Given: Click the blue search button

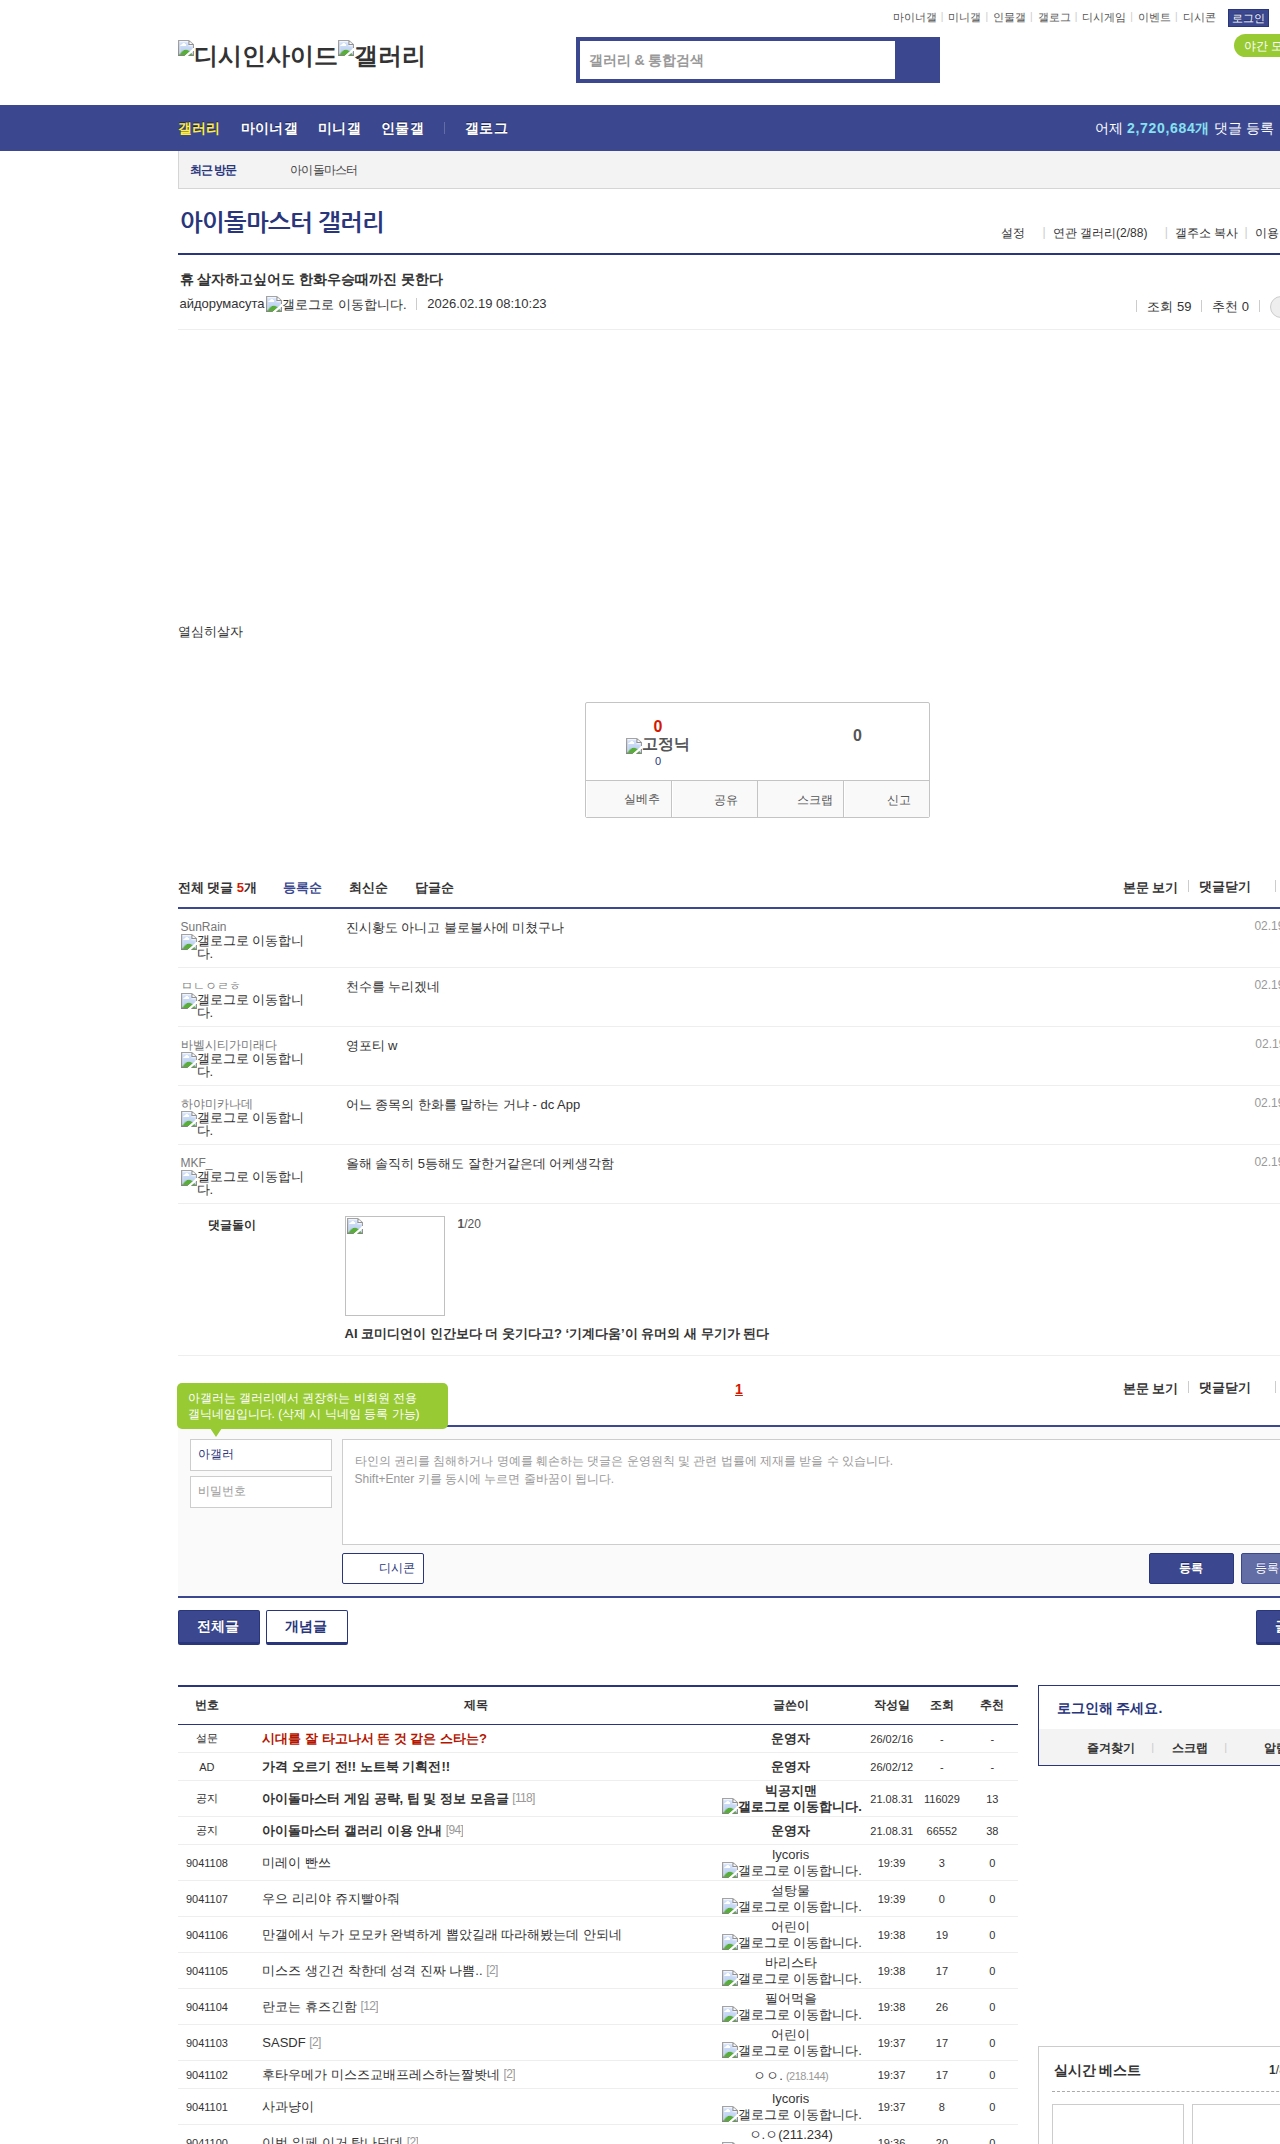Looking at the screenshot, I should click(x=917, y=60).
